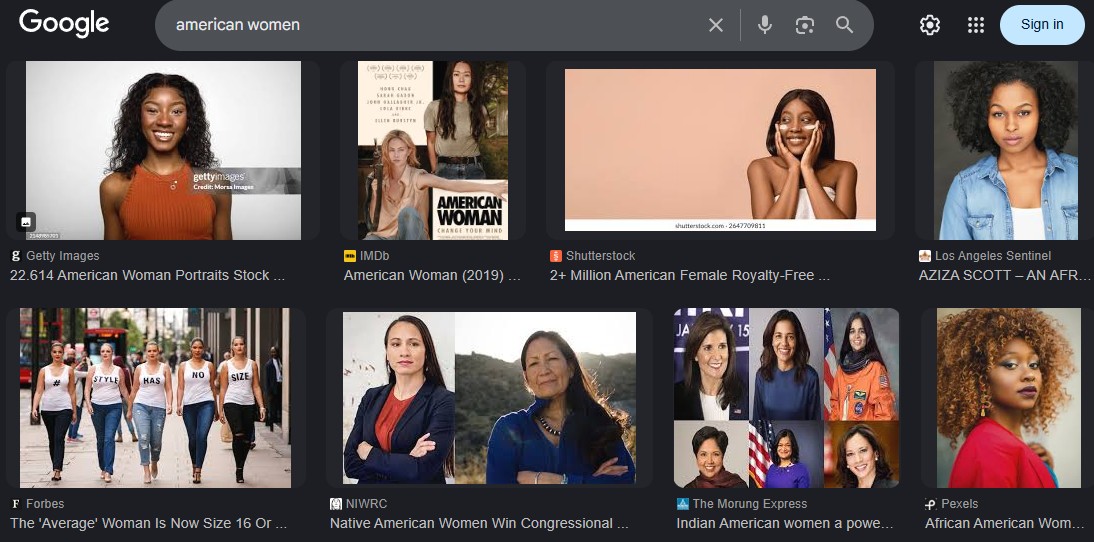Click the NIWRC favicon
The height and width of the screenshot is (542, 1094).
coord(336,504)
